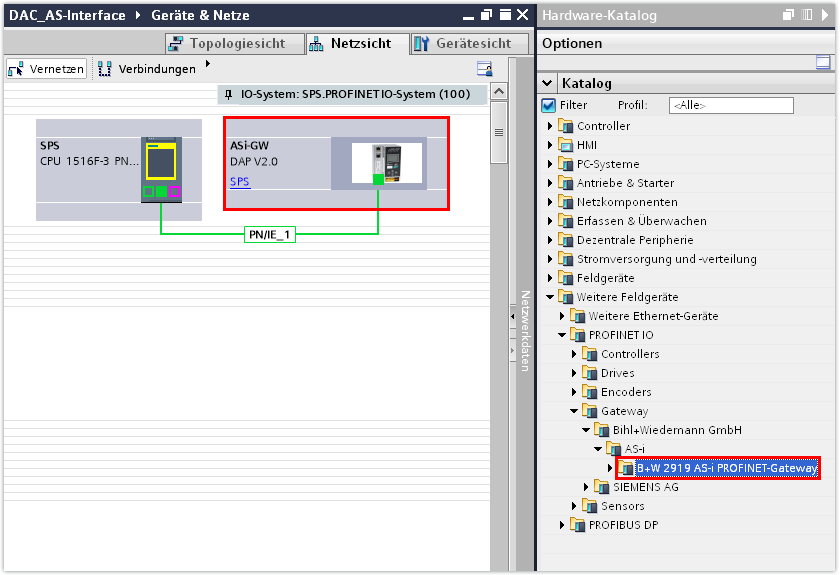Expand the SIEMENS AG gateway folder
840x575 pixels.
point(586,487)
